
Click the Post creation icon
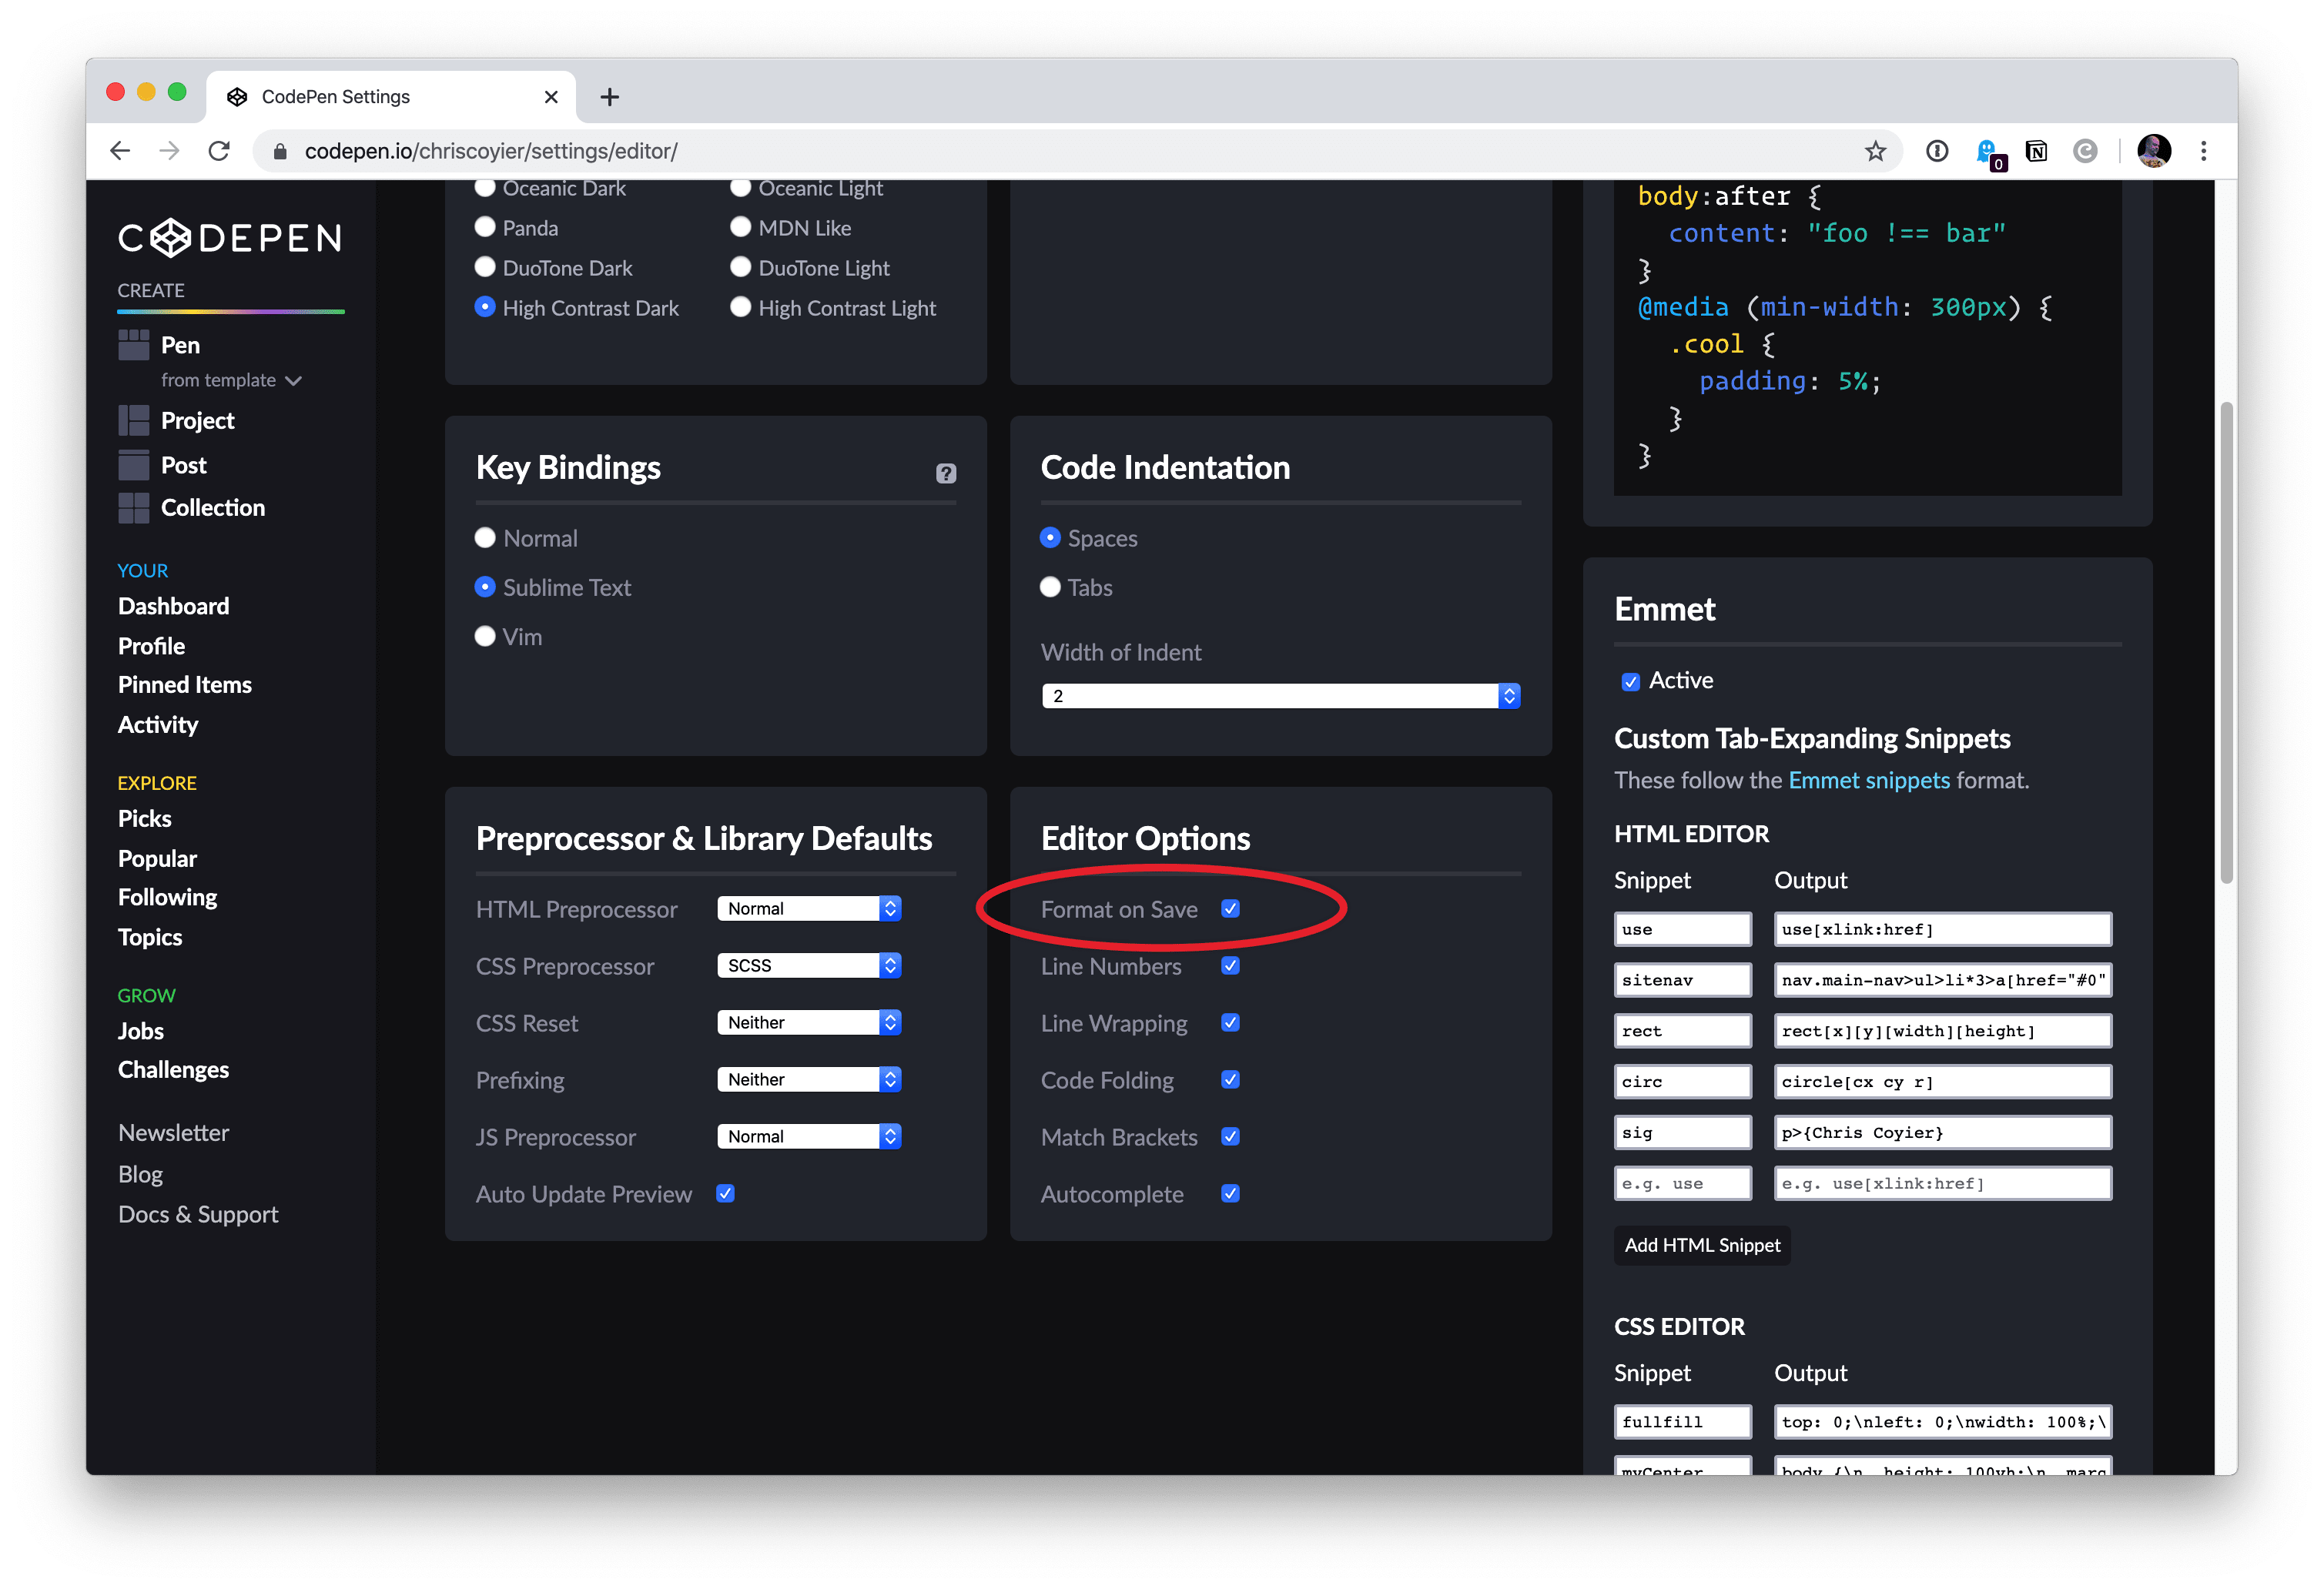click(133, 464)
